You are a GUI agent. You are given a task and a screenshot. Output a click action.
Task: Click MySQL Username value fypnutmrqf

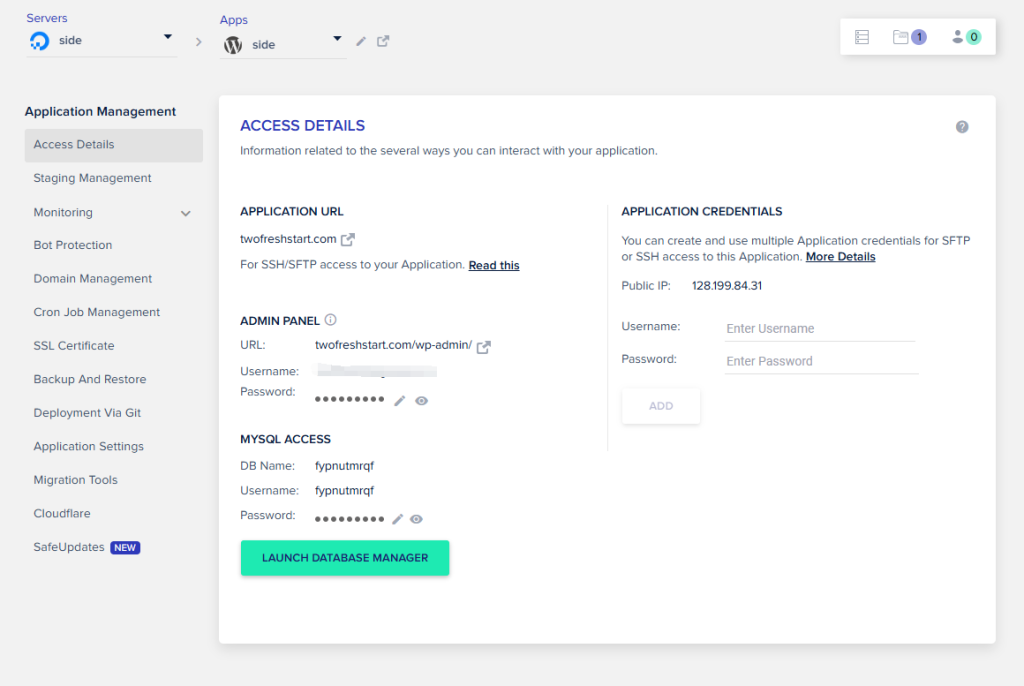coord(344,491)
